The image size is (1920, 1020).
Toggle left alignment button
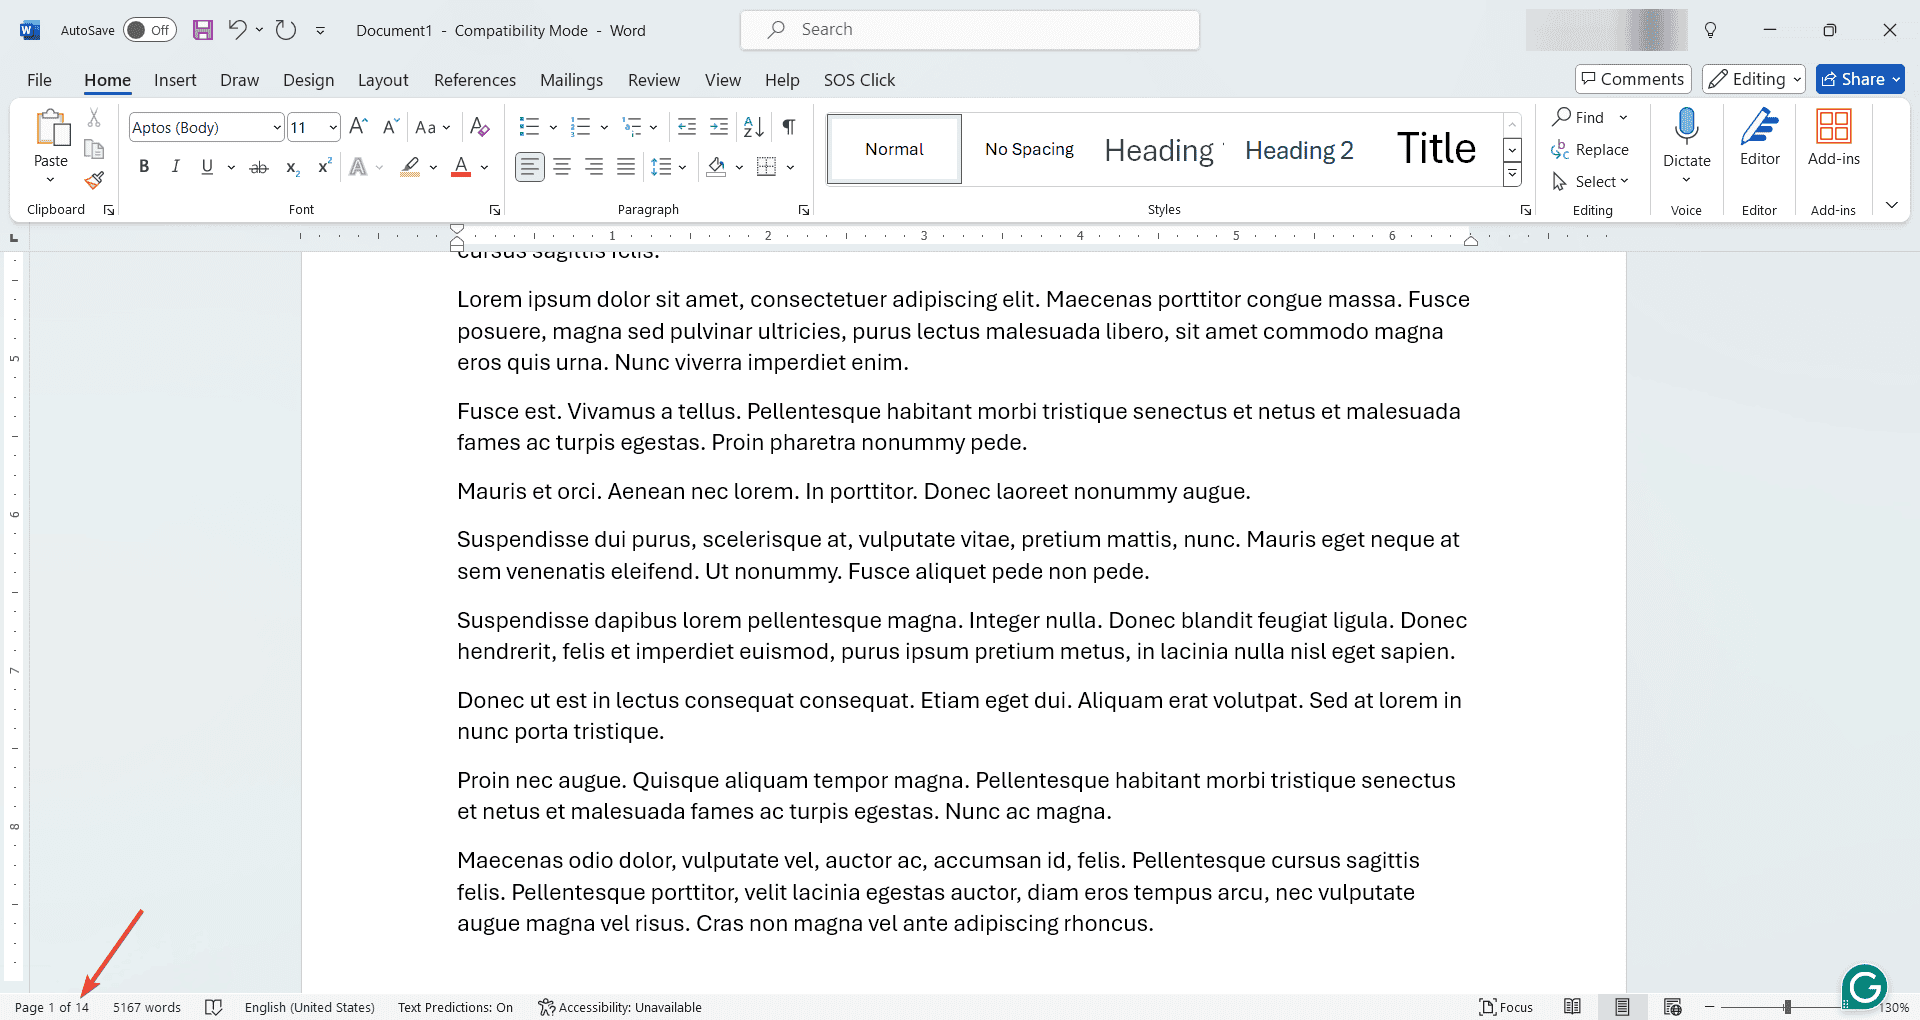530,167
